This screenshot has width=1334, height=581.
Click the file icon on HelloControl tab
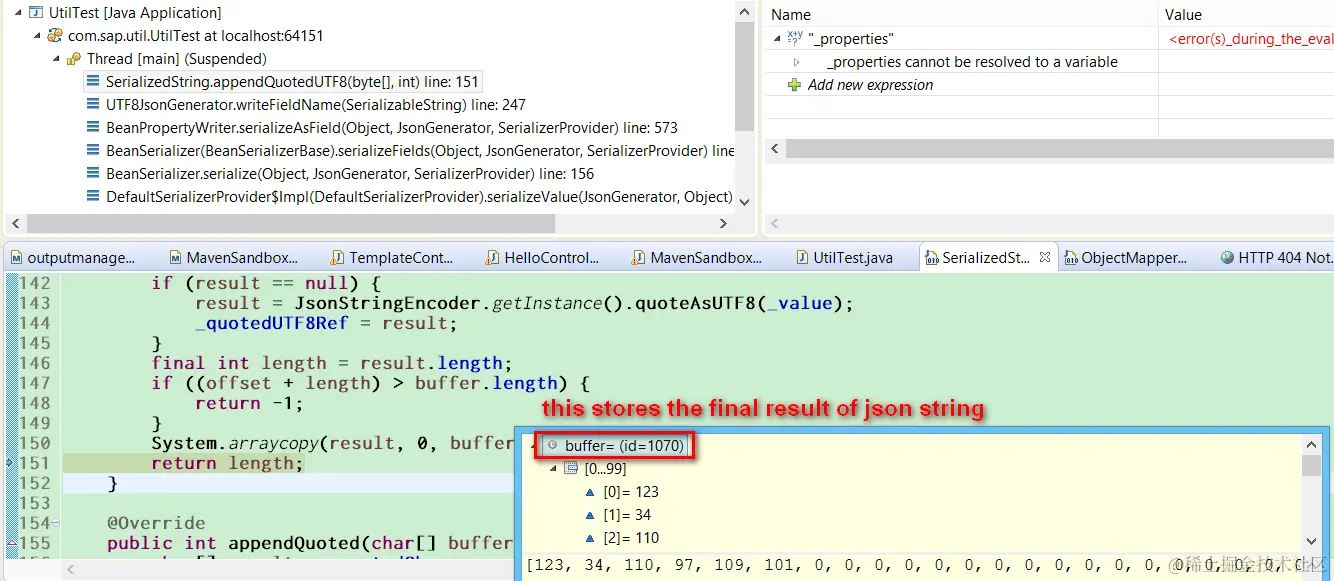493,258
